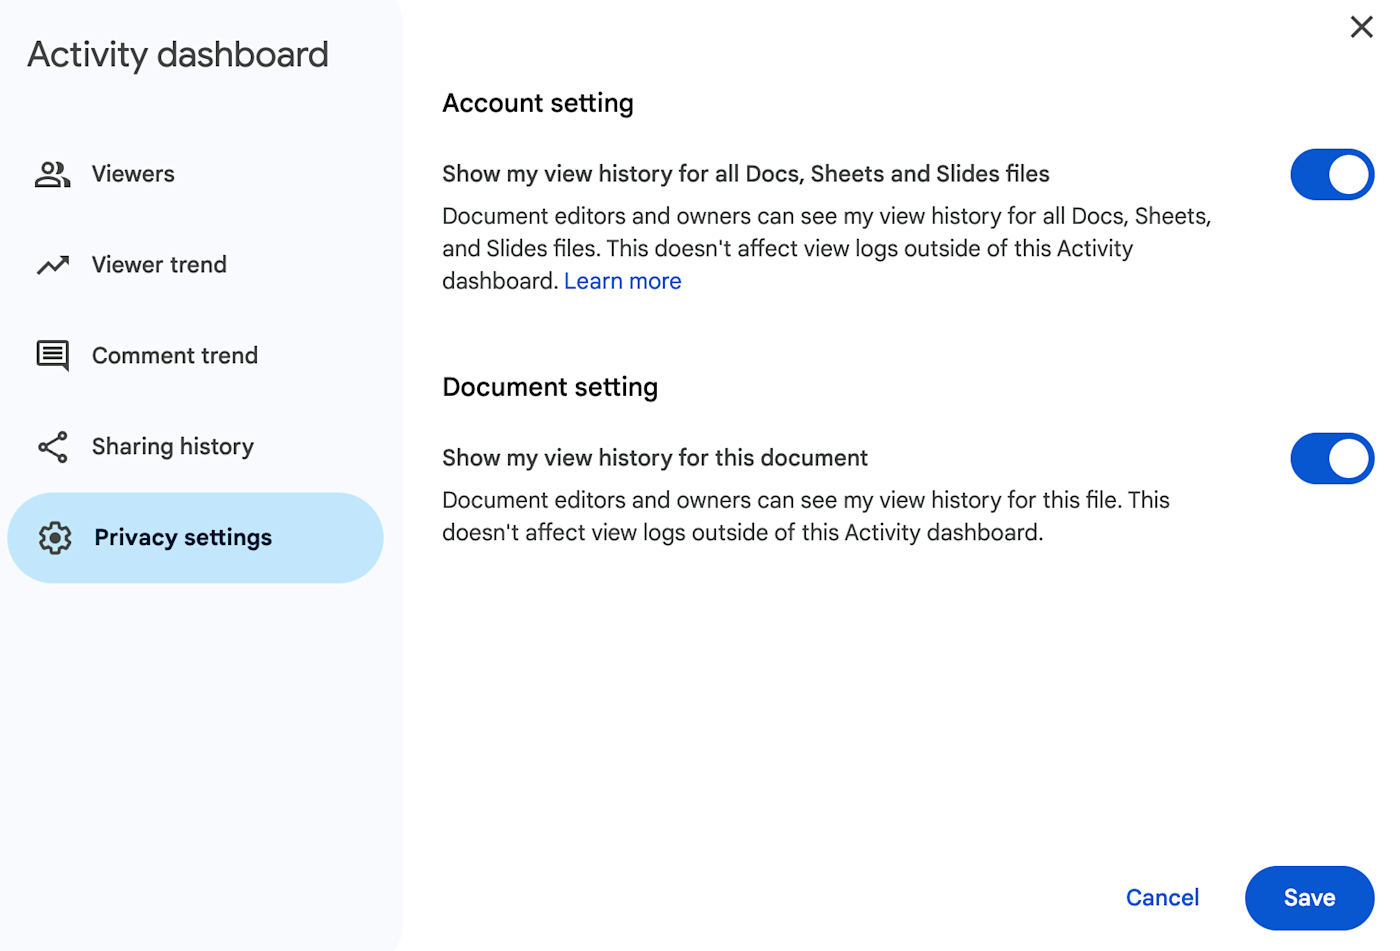Disable view history for all Docs files

[1331, 175]
